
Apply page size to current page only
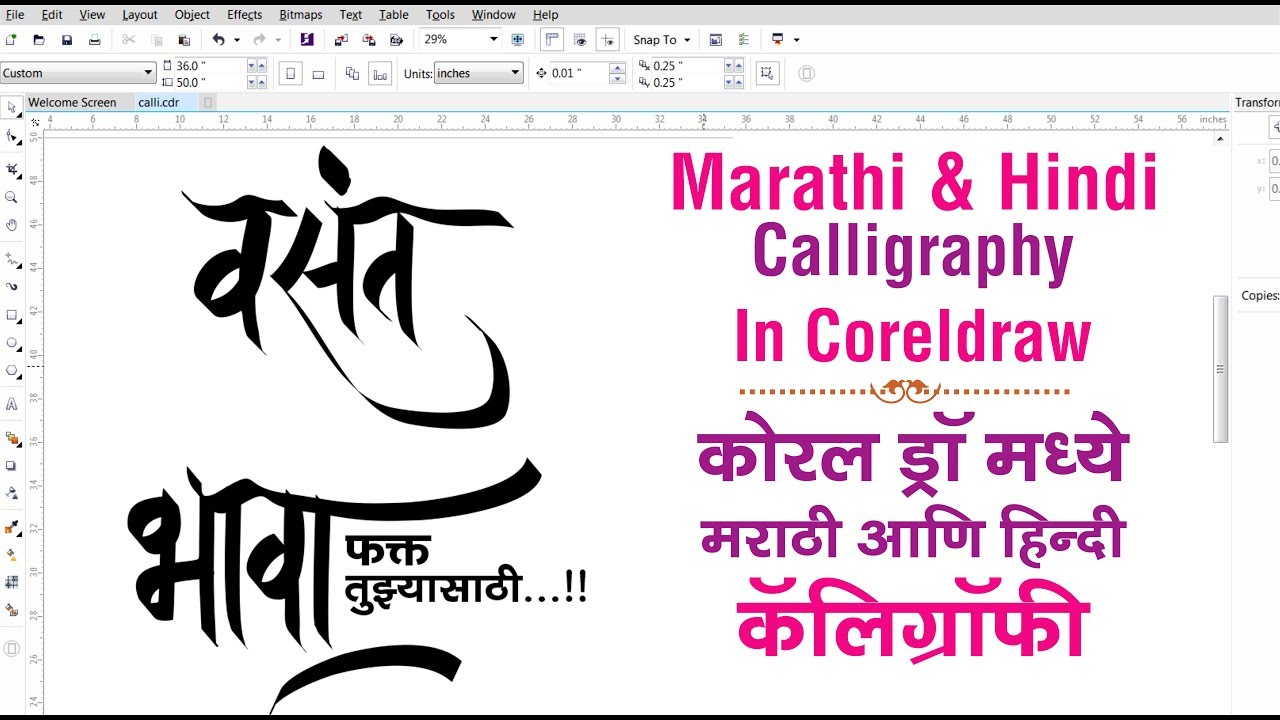tap(380, 73)
